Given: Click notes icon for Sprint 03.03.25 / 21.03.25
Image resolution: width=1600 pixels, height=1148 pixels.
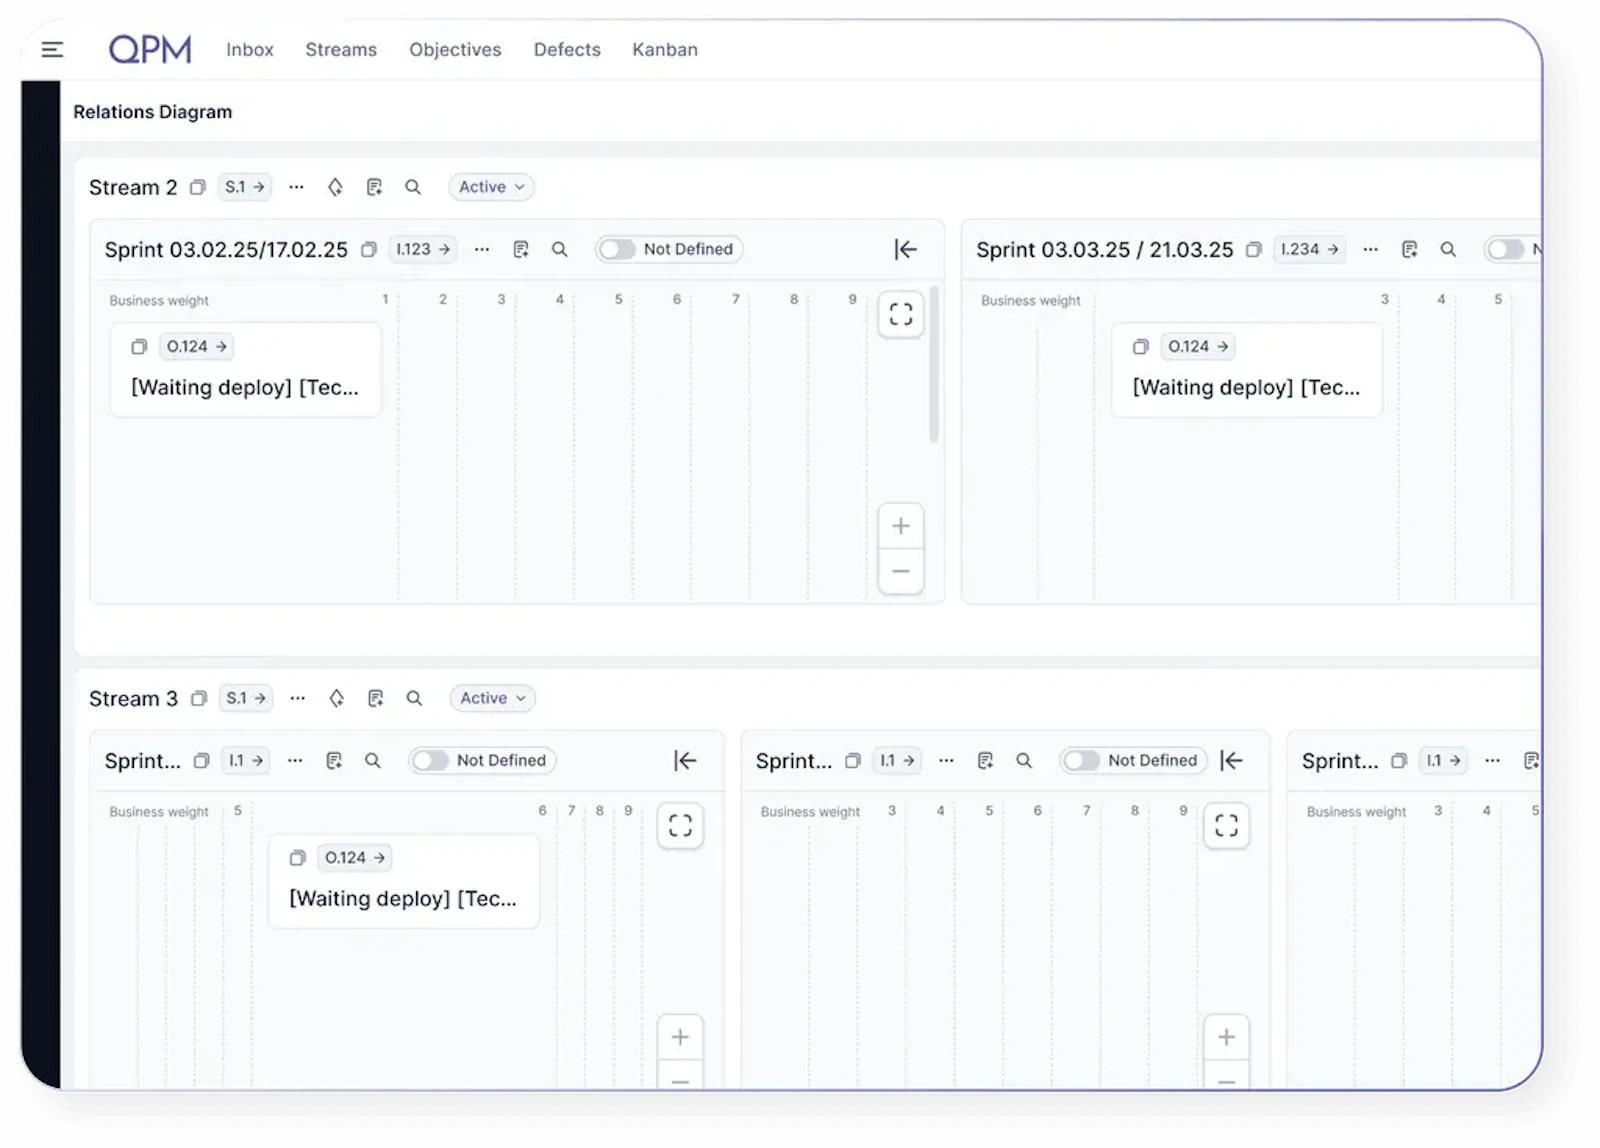Looking at the screenshot, I should pos(1409,249).
